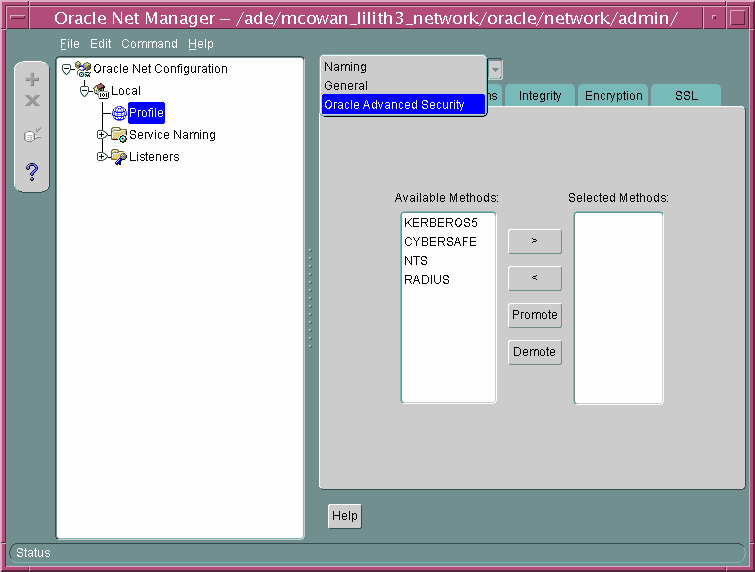The width and height of the screenshot is (755, 572).
Task: Select Naming in the dropdown list
Action: [346, 67]
